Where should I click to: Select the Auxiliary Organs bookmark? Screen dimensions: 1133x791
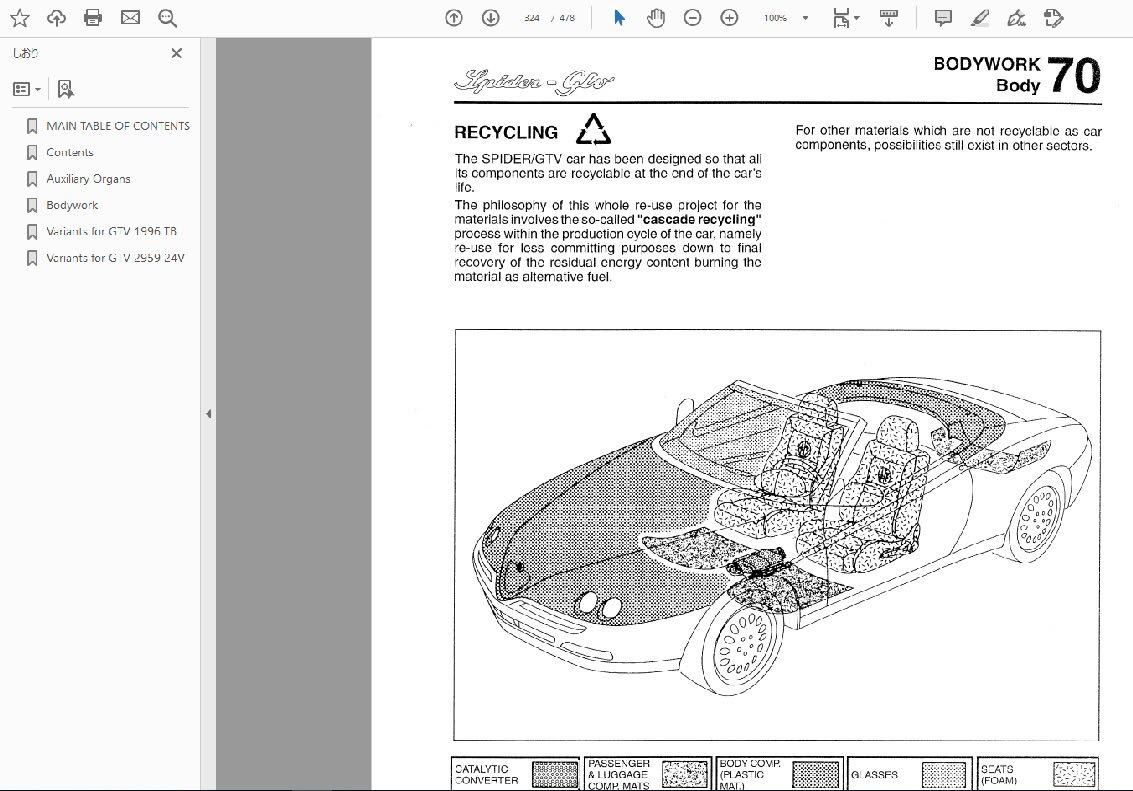[x=88, y=178]
